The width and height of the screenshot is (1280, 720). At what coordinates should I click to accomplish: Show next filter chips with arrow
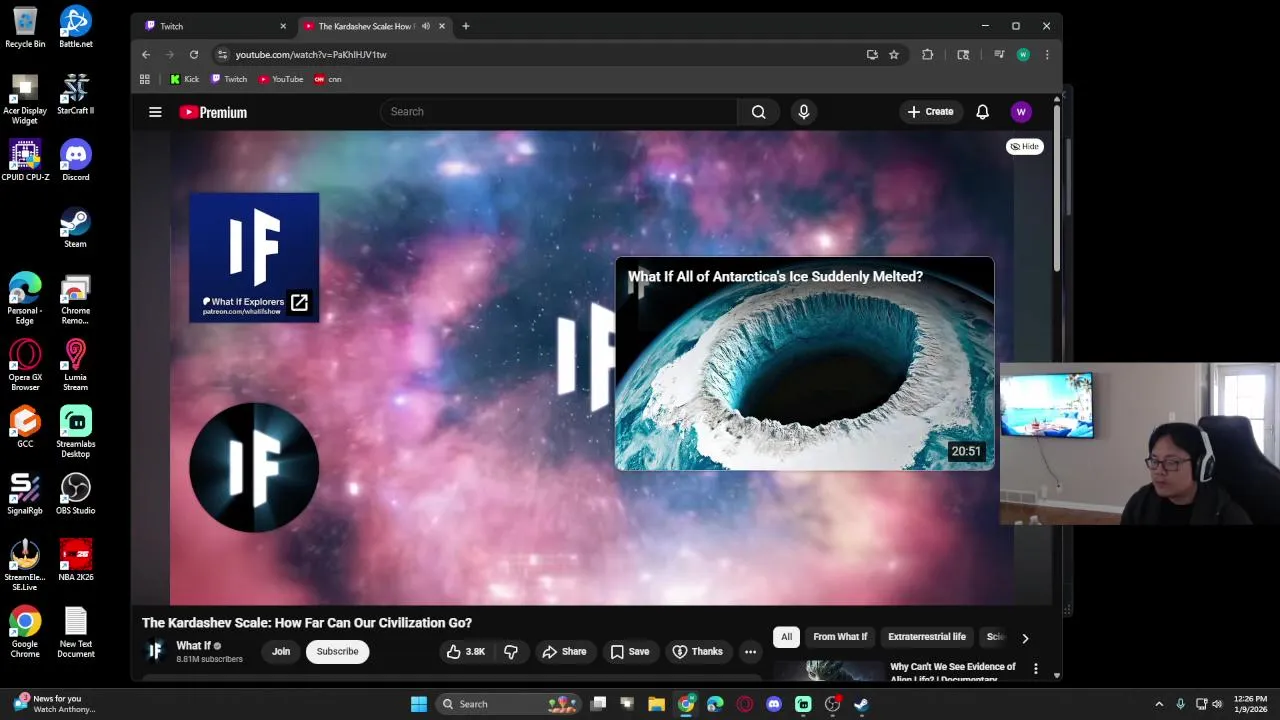(x=1025, y=638)
